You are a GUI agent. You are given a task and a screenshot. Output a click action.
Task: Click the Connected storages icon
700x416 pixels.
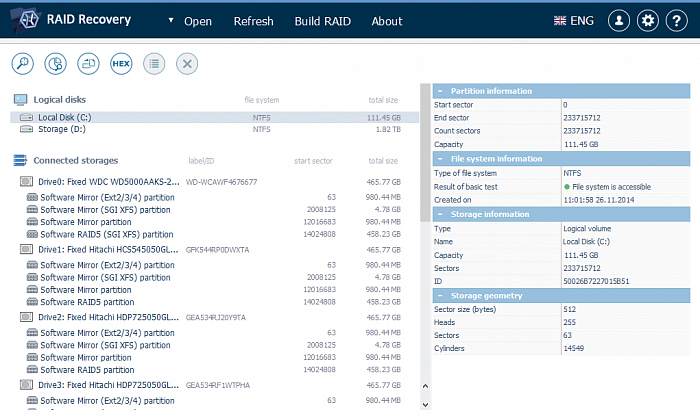tap(20, 160)
